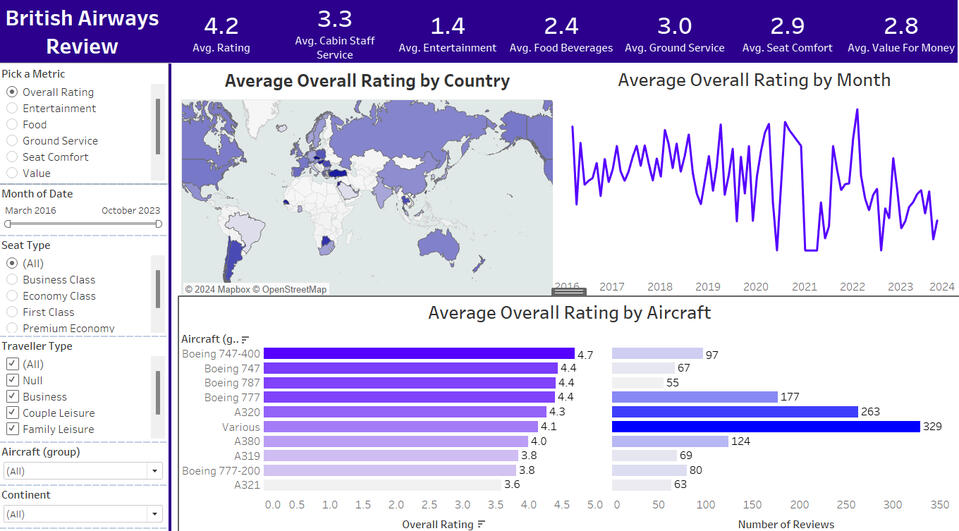The image size is (959, 531).
Task: Click the Traveller Type list scrollbar
Action: click(156, 391)
